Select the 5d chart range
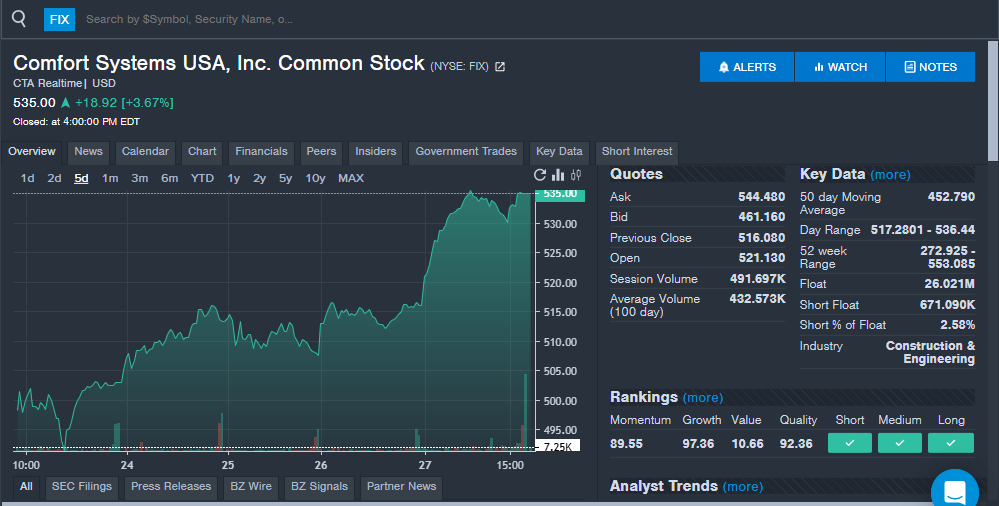 tap(81, 178)
